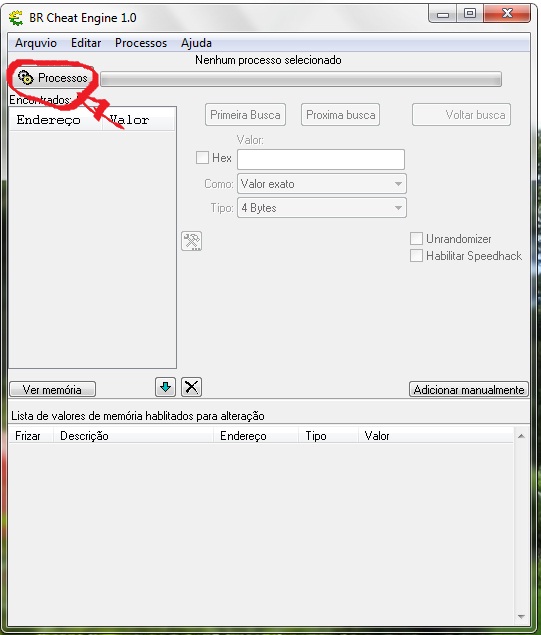Click the X clear list icon
541x635 pixels.
pyautogui.click(x=192, y=387)
